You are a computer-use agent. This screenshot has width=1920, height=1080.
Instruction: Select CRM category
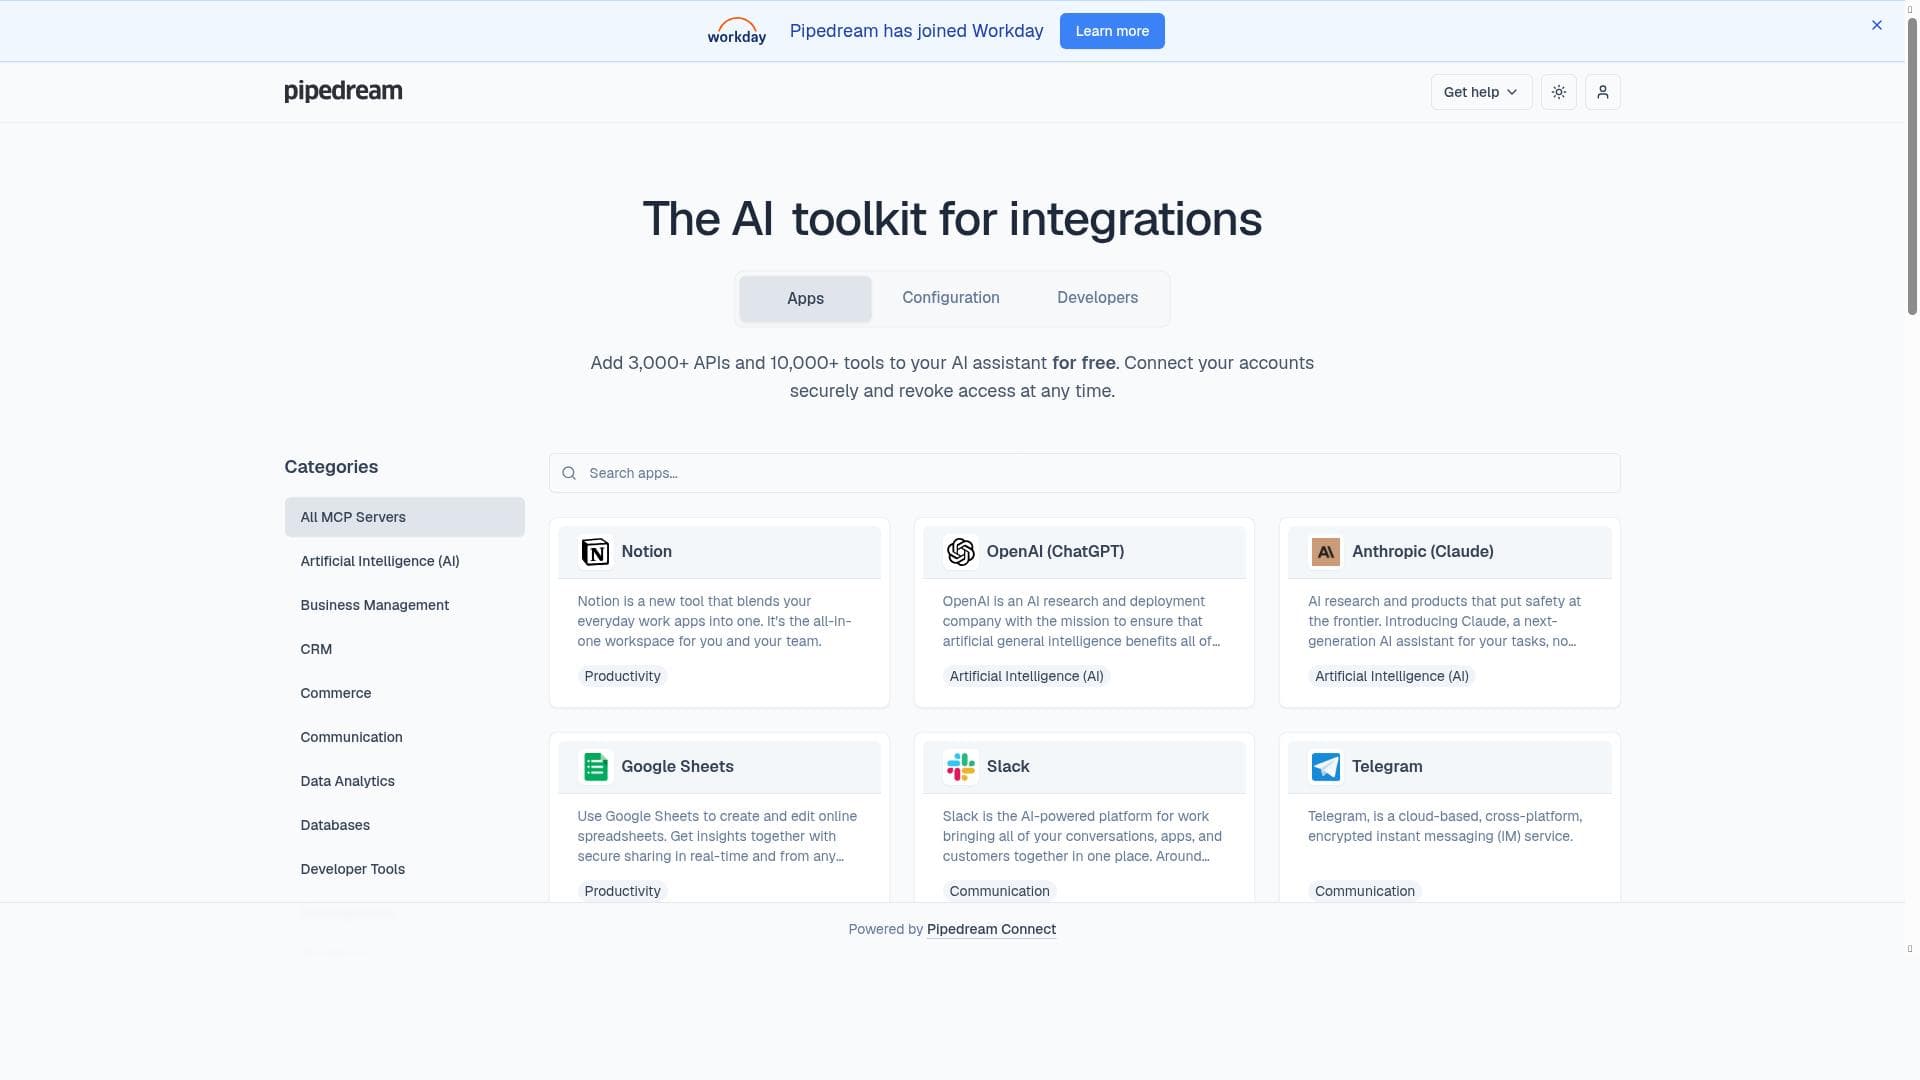(x=404, y=649)
